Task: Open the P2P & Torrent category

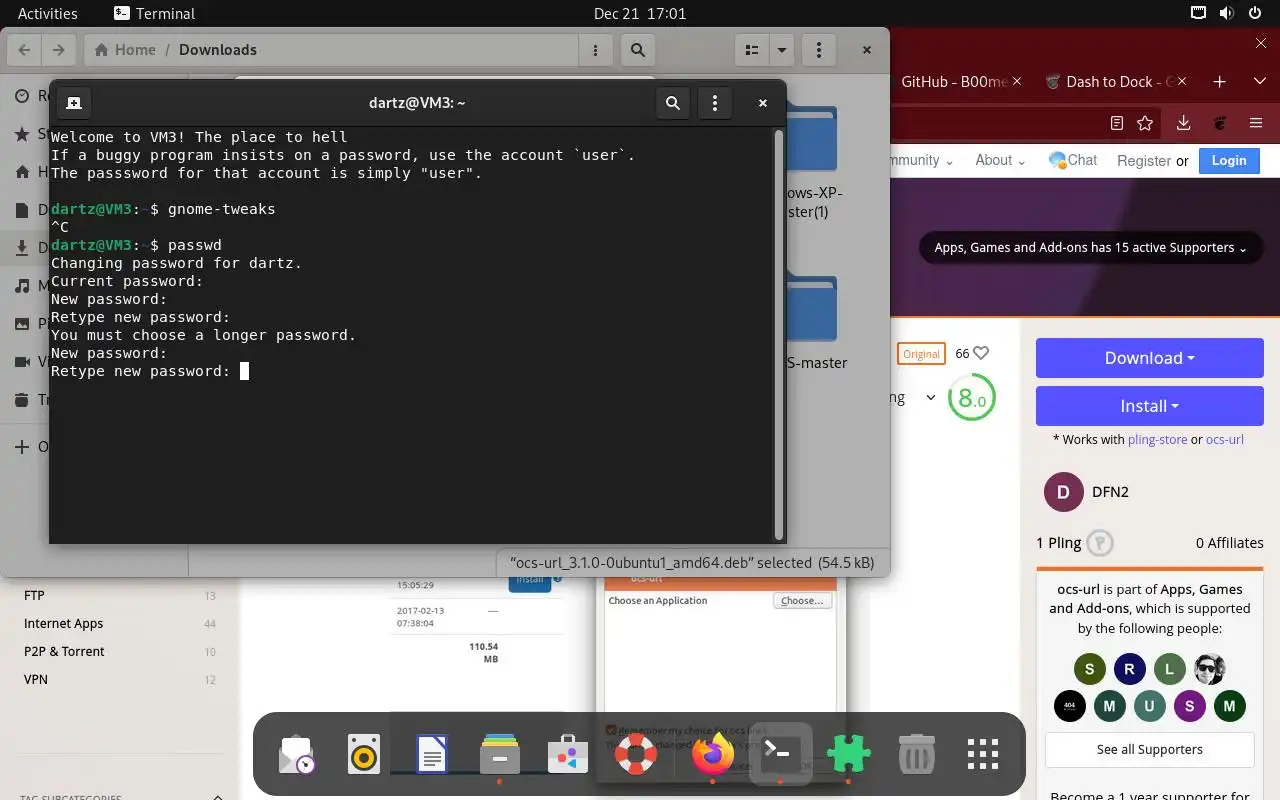Action: click(x=64, y=651)
